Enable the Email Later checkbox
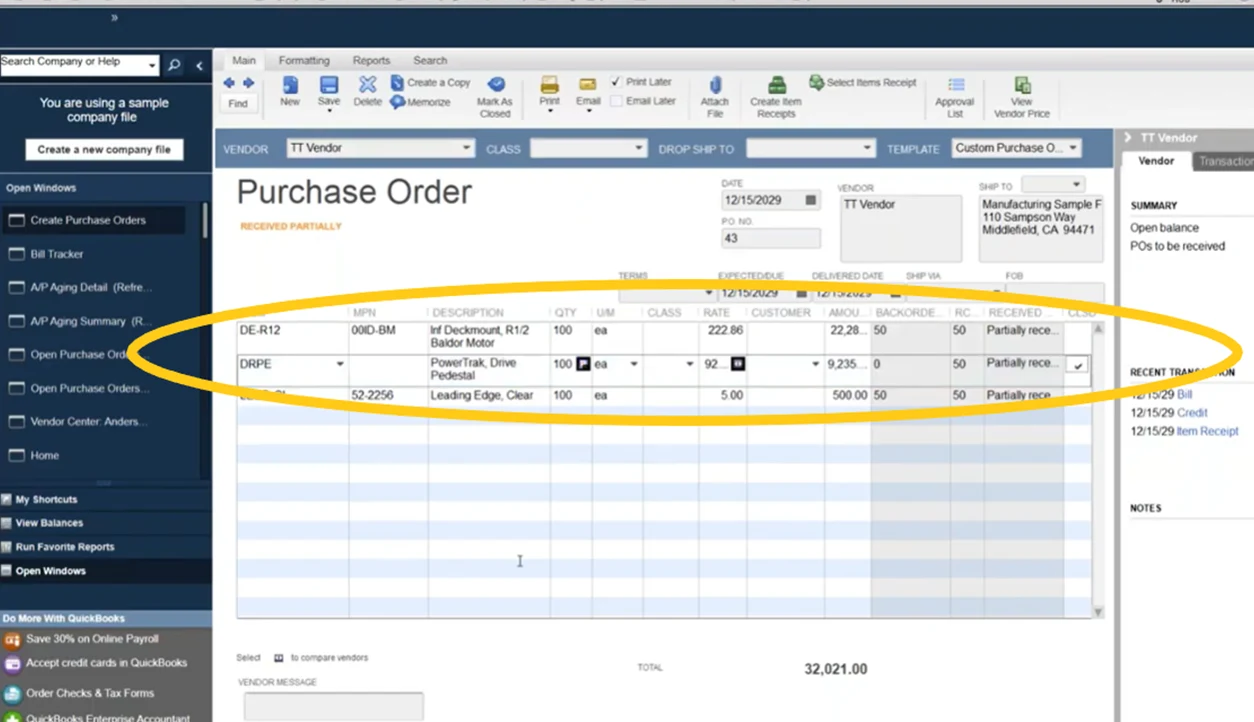 click(x=616, y=101)
